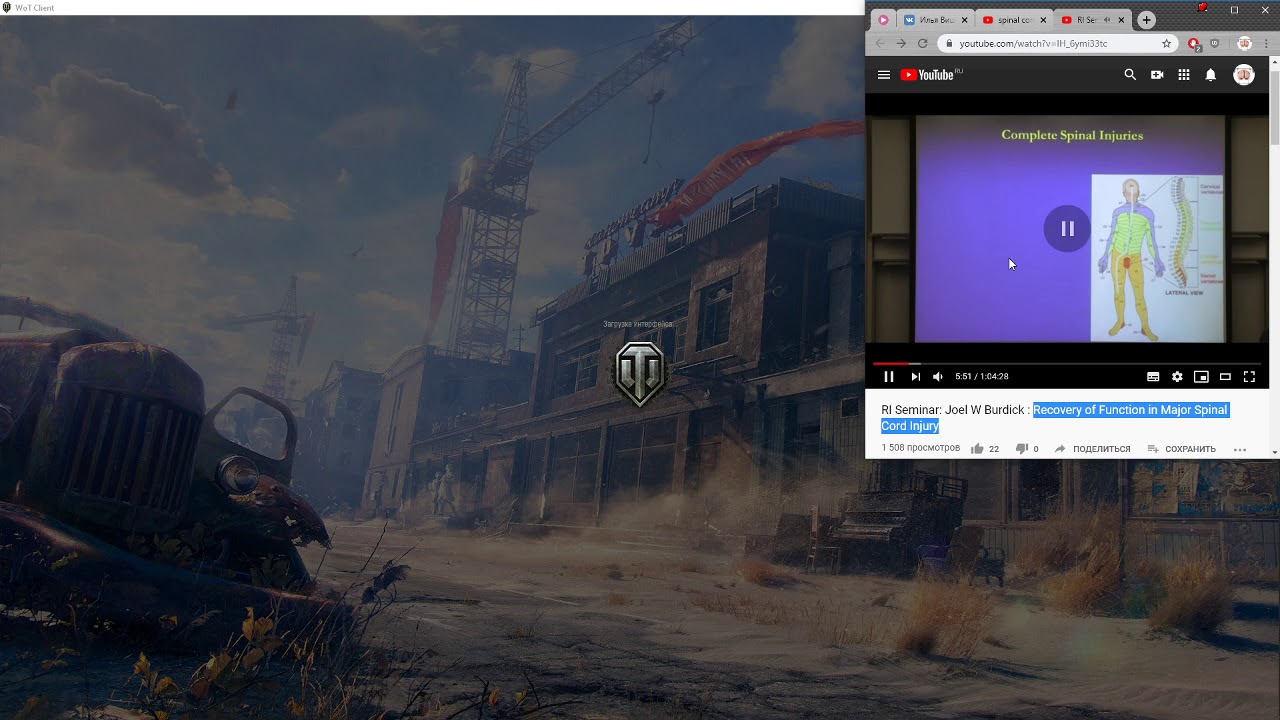Open the YouTube hamburger guide menu
Screen dimensions: 1280x720
coord(884,75)
